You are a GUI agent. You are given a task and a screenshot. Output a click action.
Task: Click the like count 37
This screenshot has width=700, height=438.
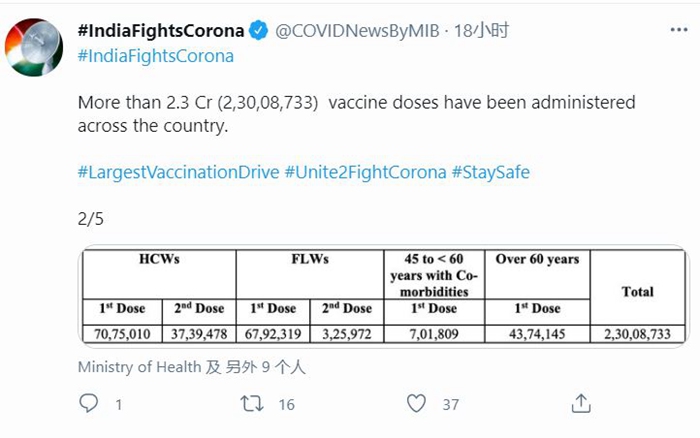coord(450,404)
